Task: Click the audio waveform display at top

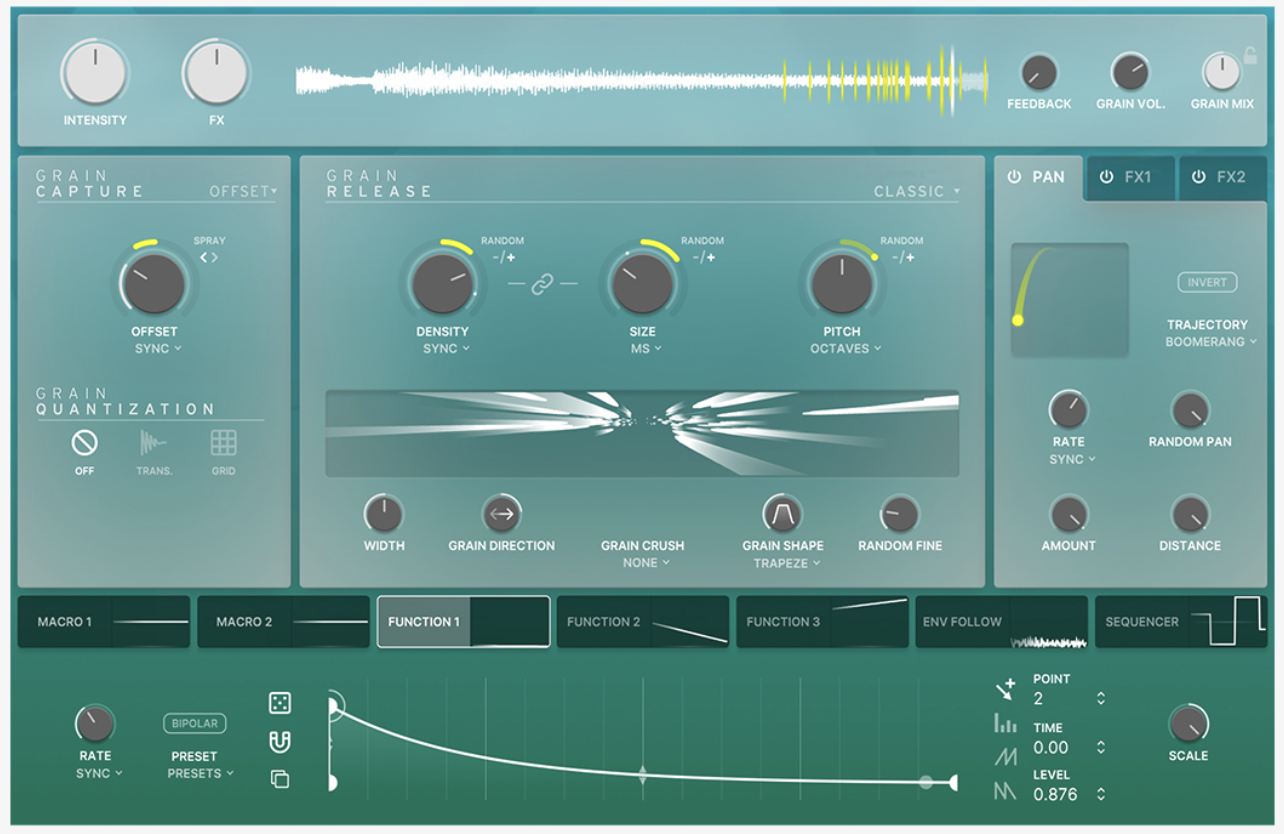Action: (x=642, y=80)
